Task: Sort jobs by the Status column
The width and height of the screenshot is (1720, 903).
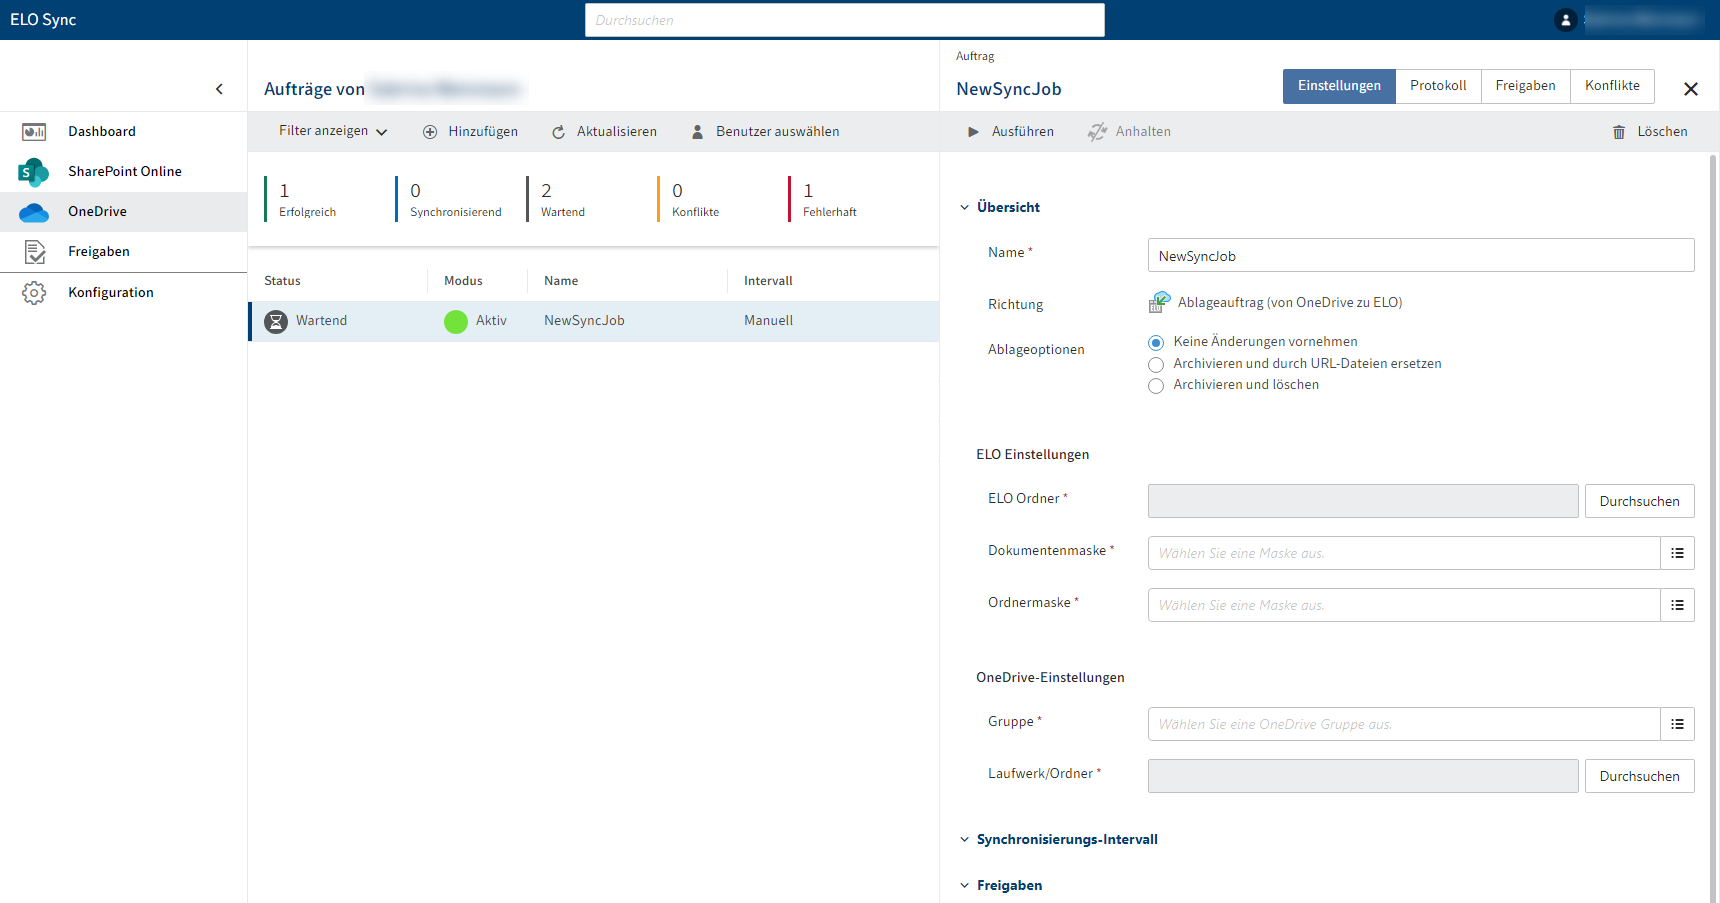Action: point(282,281)
